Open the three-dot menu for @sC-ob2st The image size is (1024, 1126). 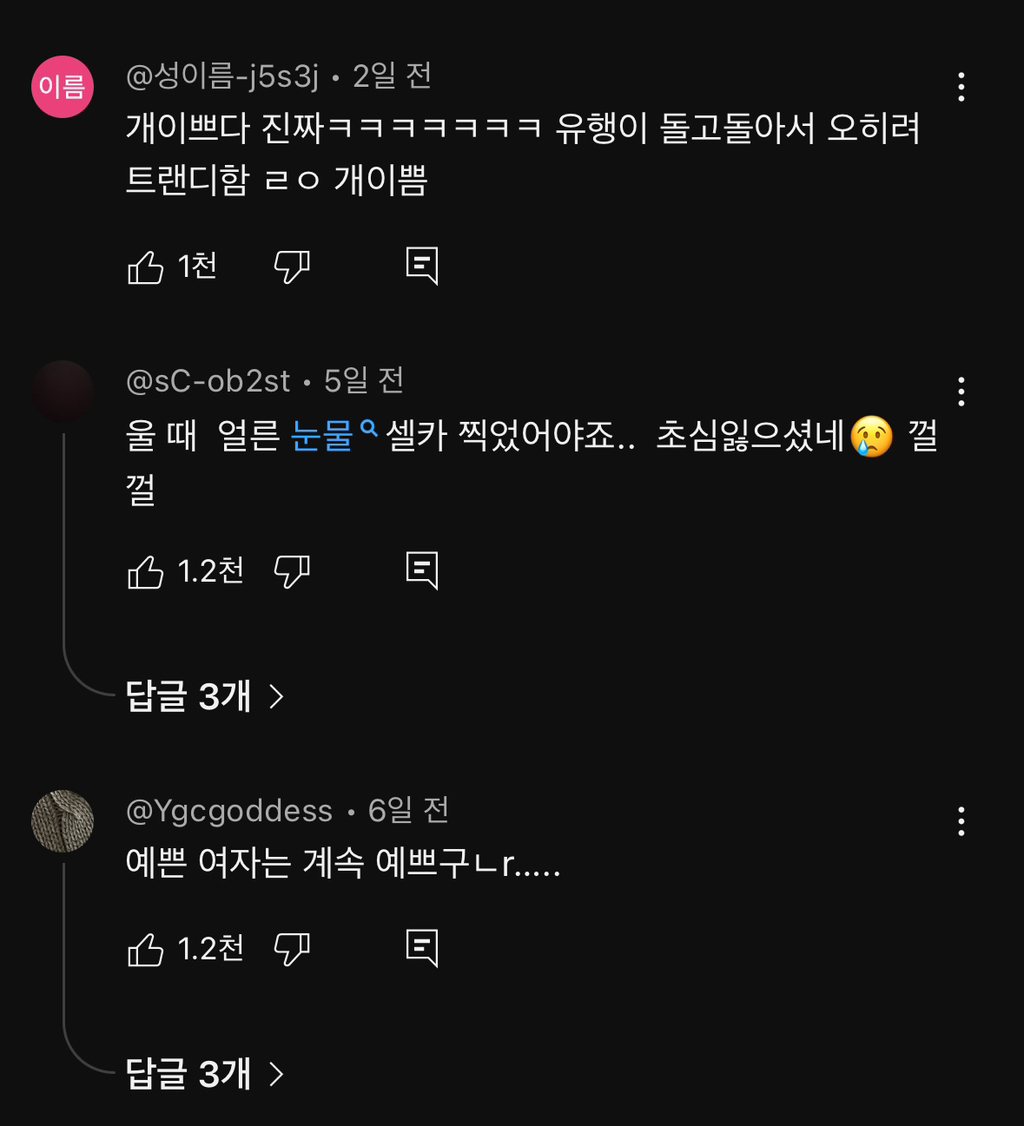coord(960,391)
